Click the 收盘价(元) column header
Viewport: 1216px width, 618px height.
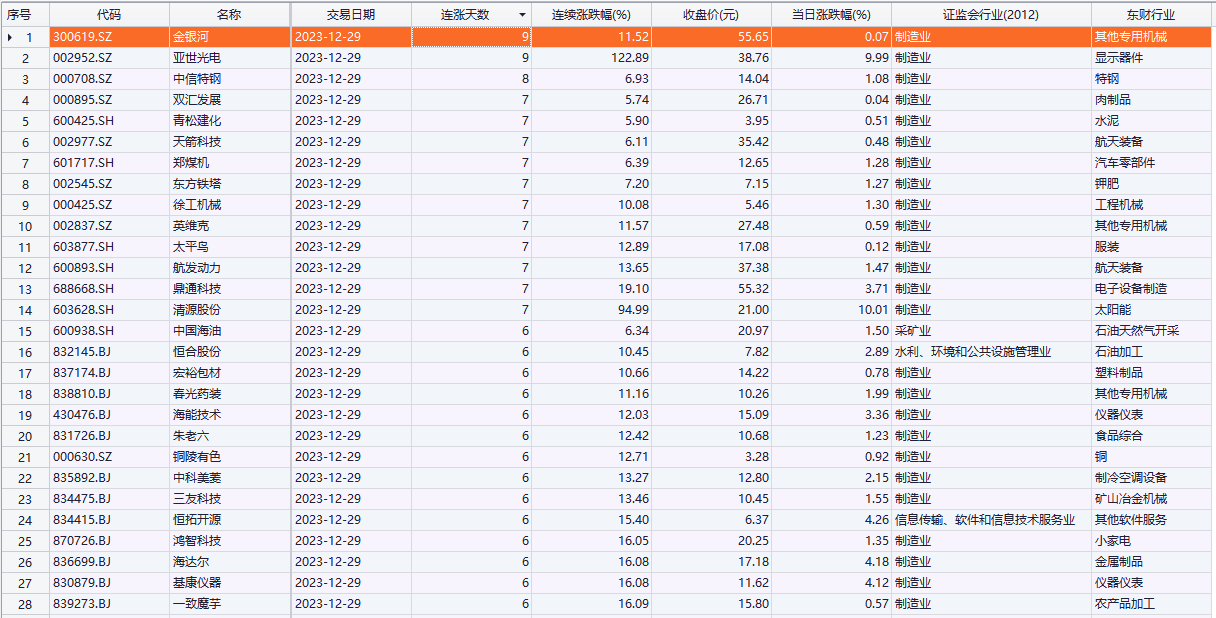coord(711,15)
